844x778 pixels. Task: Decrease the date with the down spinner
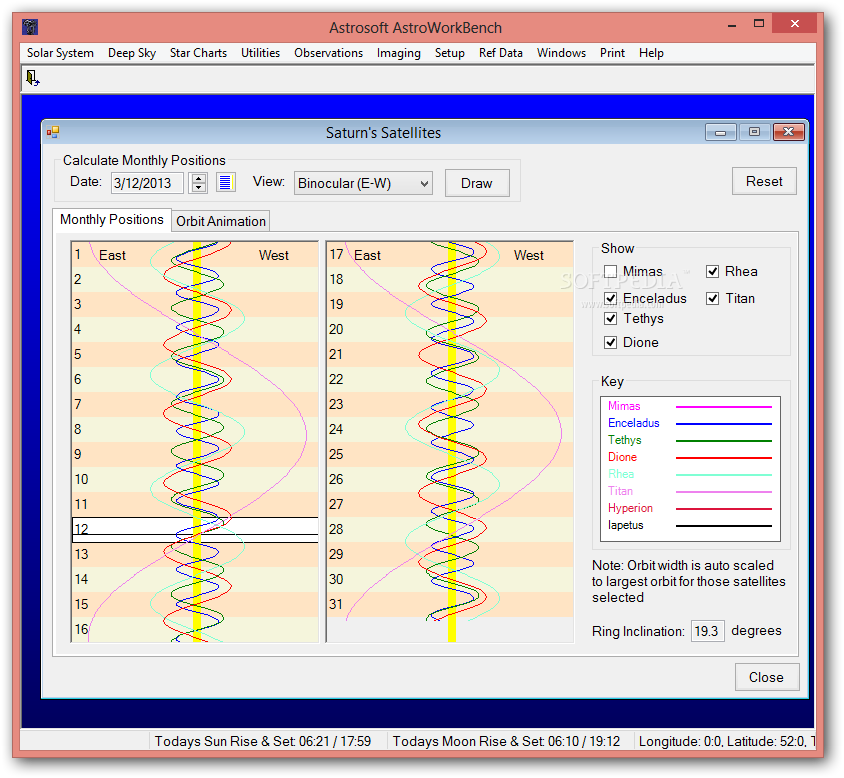coord(199,187)
